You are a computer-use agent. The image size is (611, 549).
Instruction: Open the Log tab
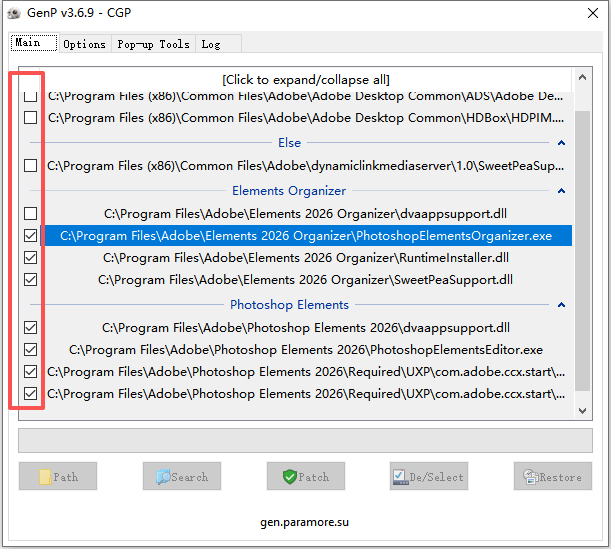(x=211, y=44)
